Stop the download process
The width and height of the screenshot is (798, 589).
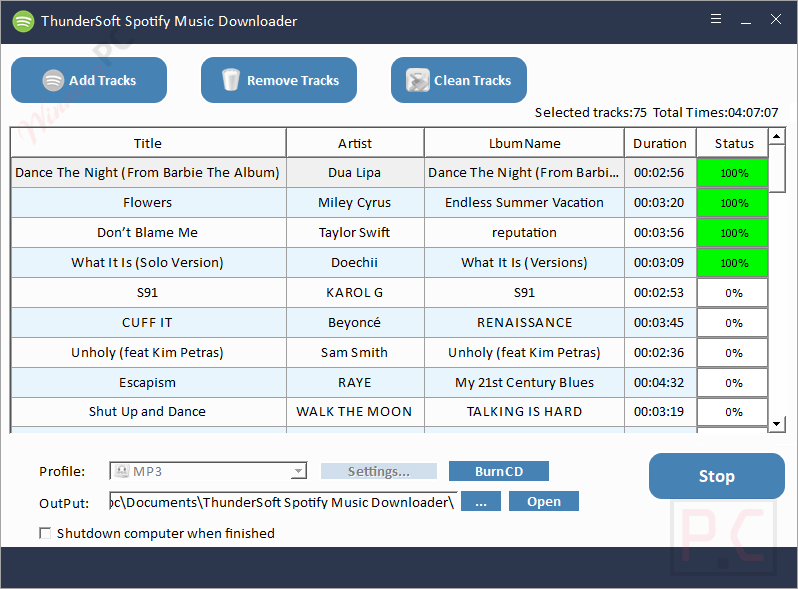click(x=717, y=476)
